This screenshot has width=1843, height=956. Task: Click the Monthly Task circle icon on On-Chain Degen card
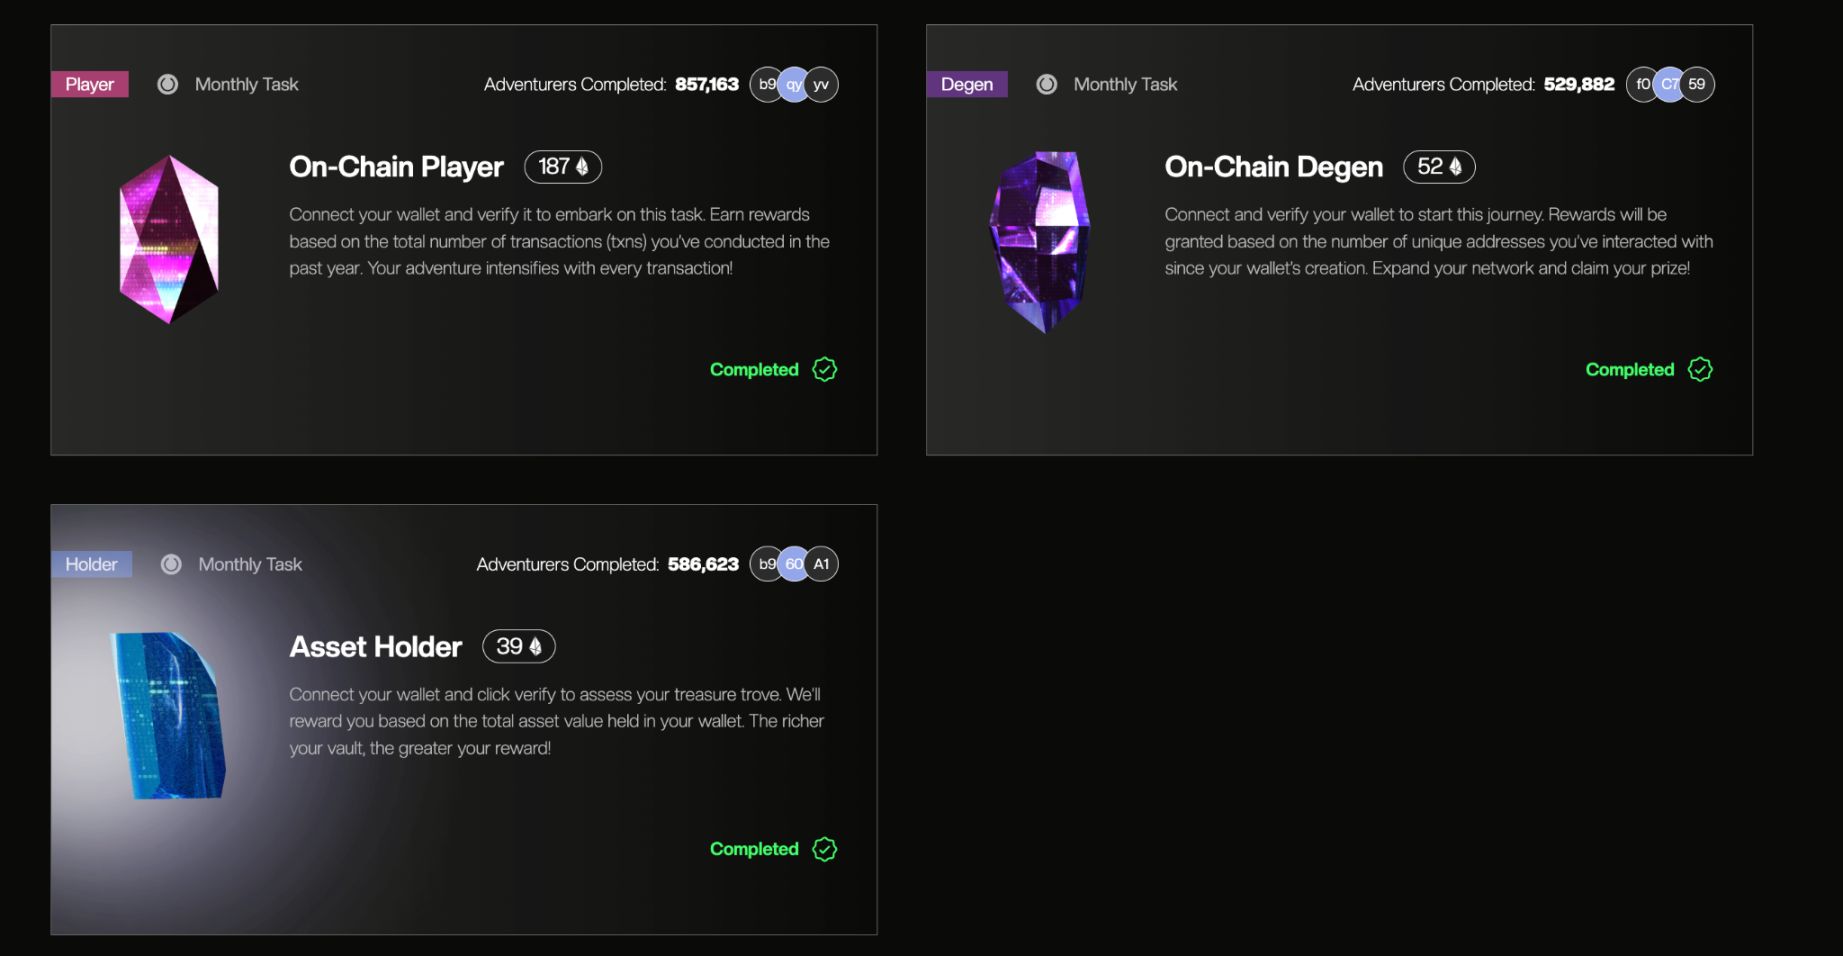(x=1047, y=84)
